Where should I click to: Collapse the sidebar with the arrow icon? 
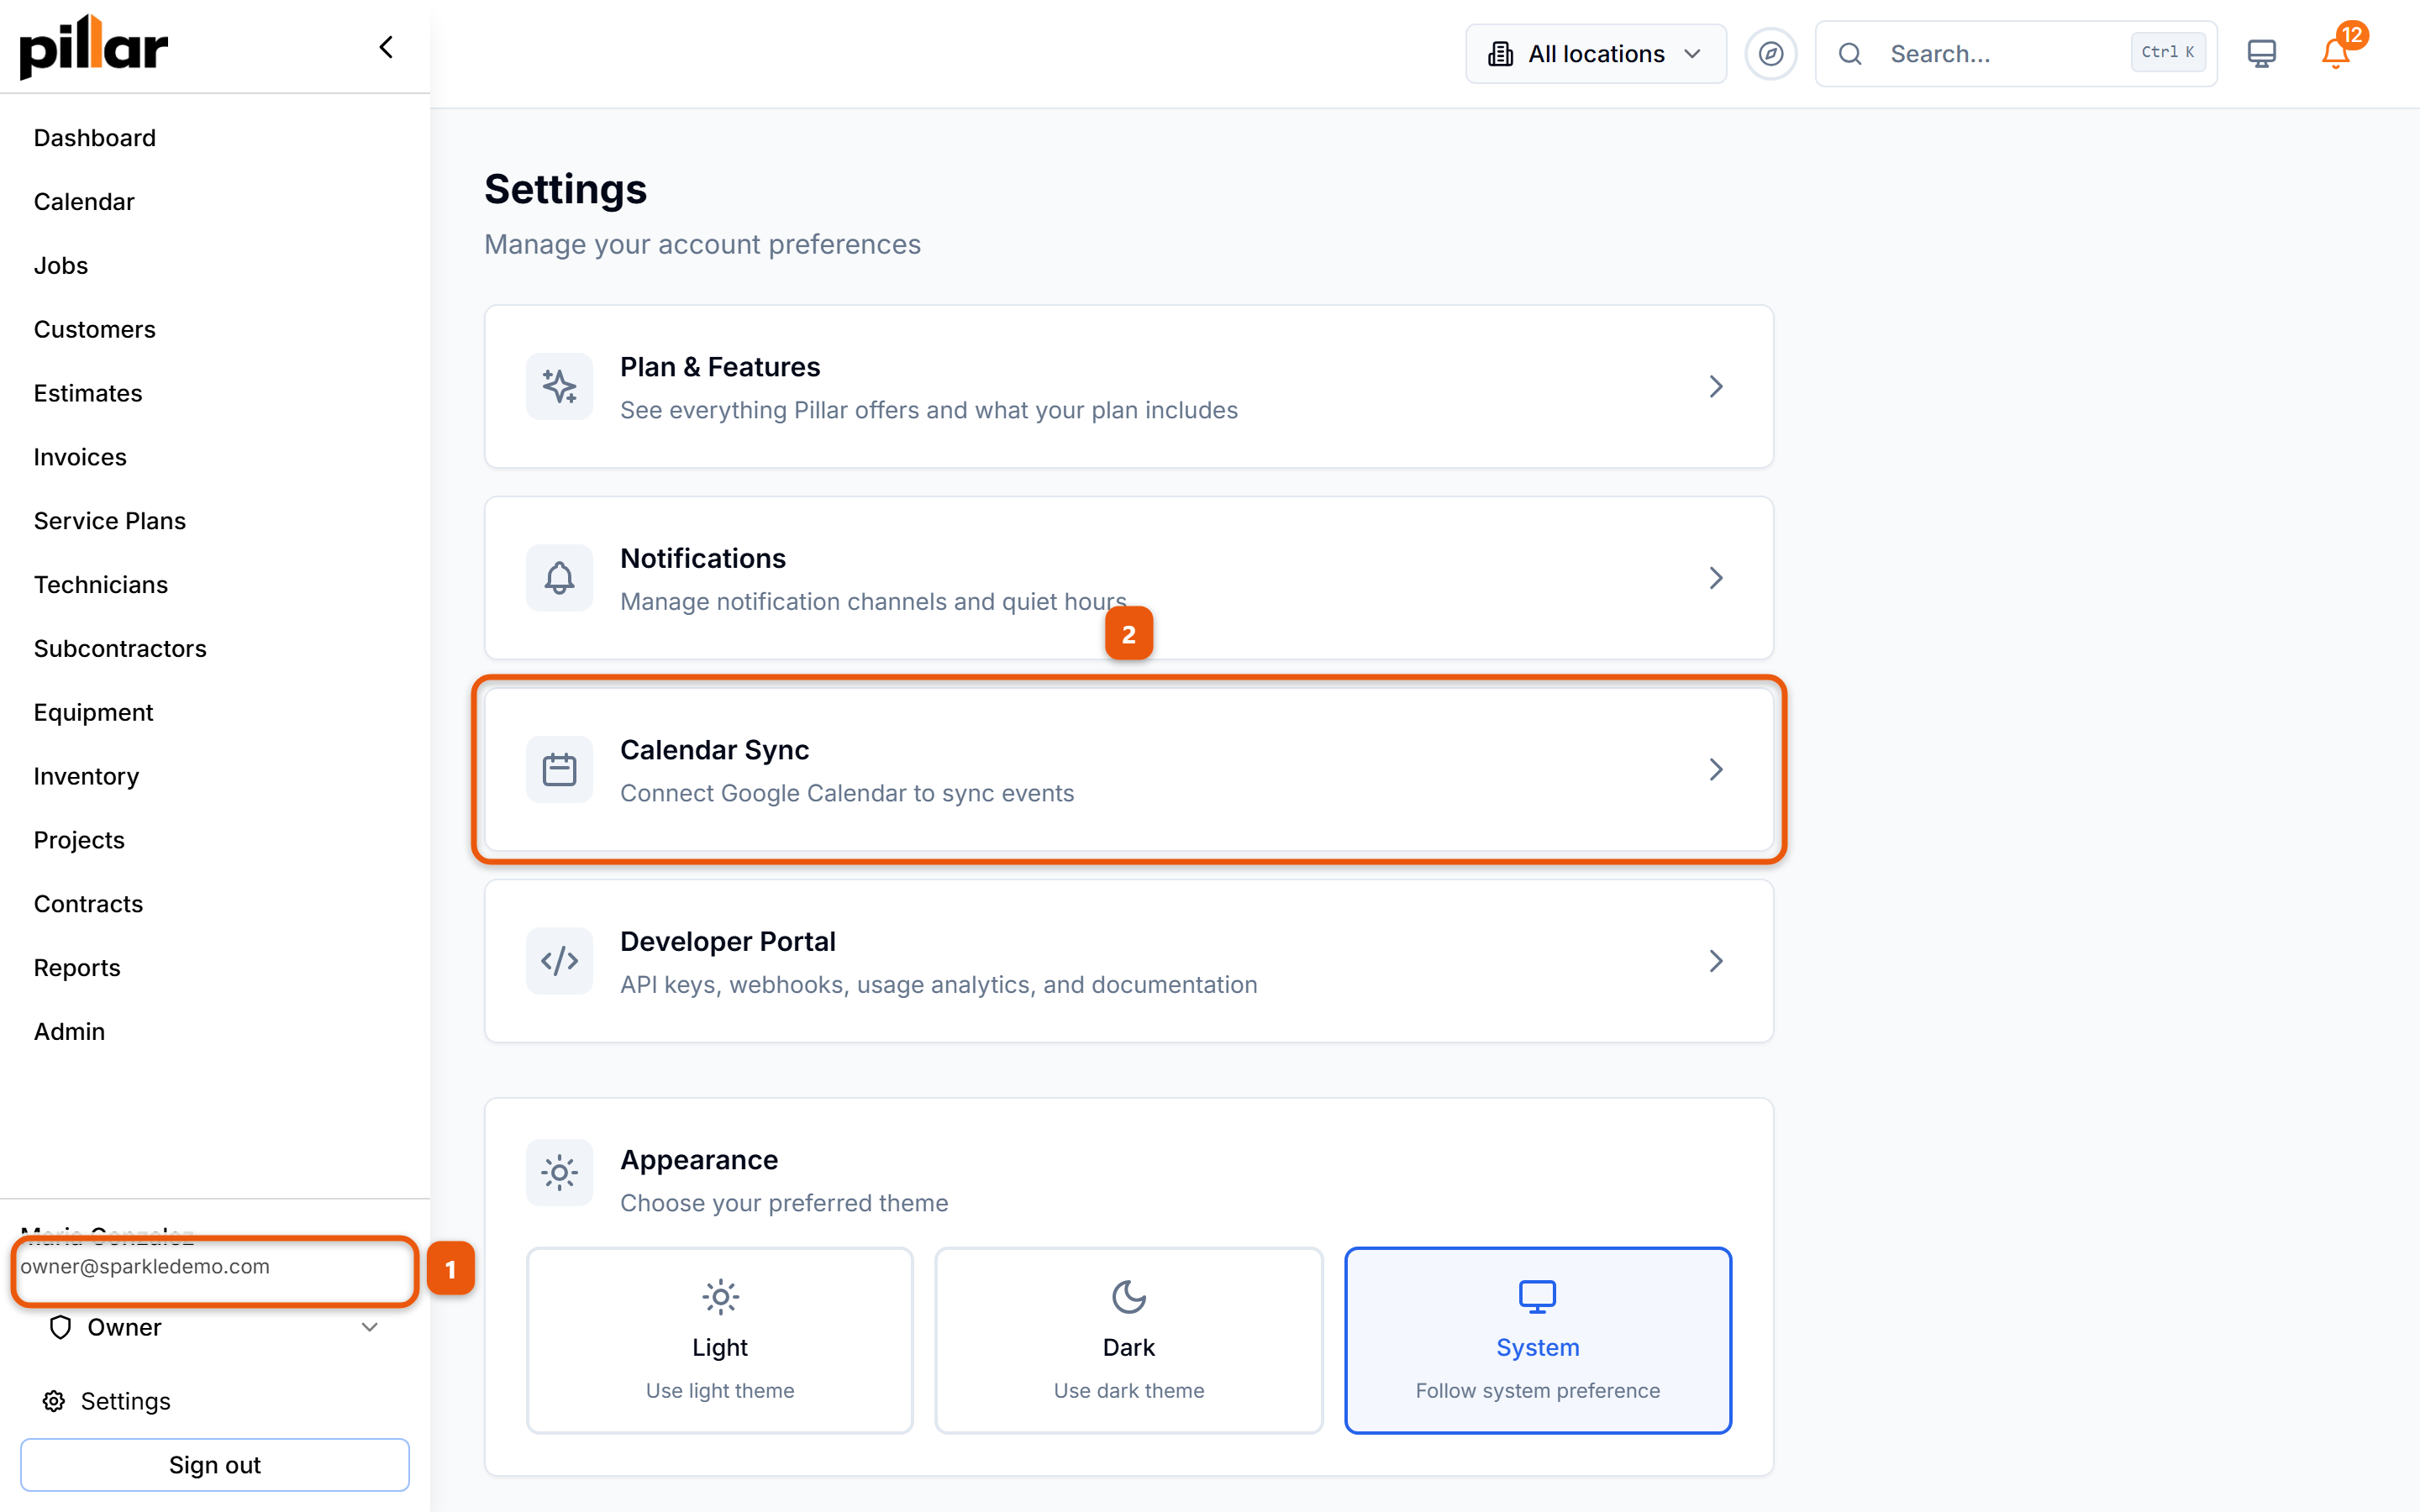386,47
